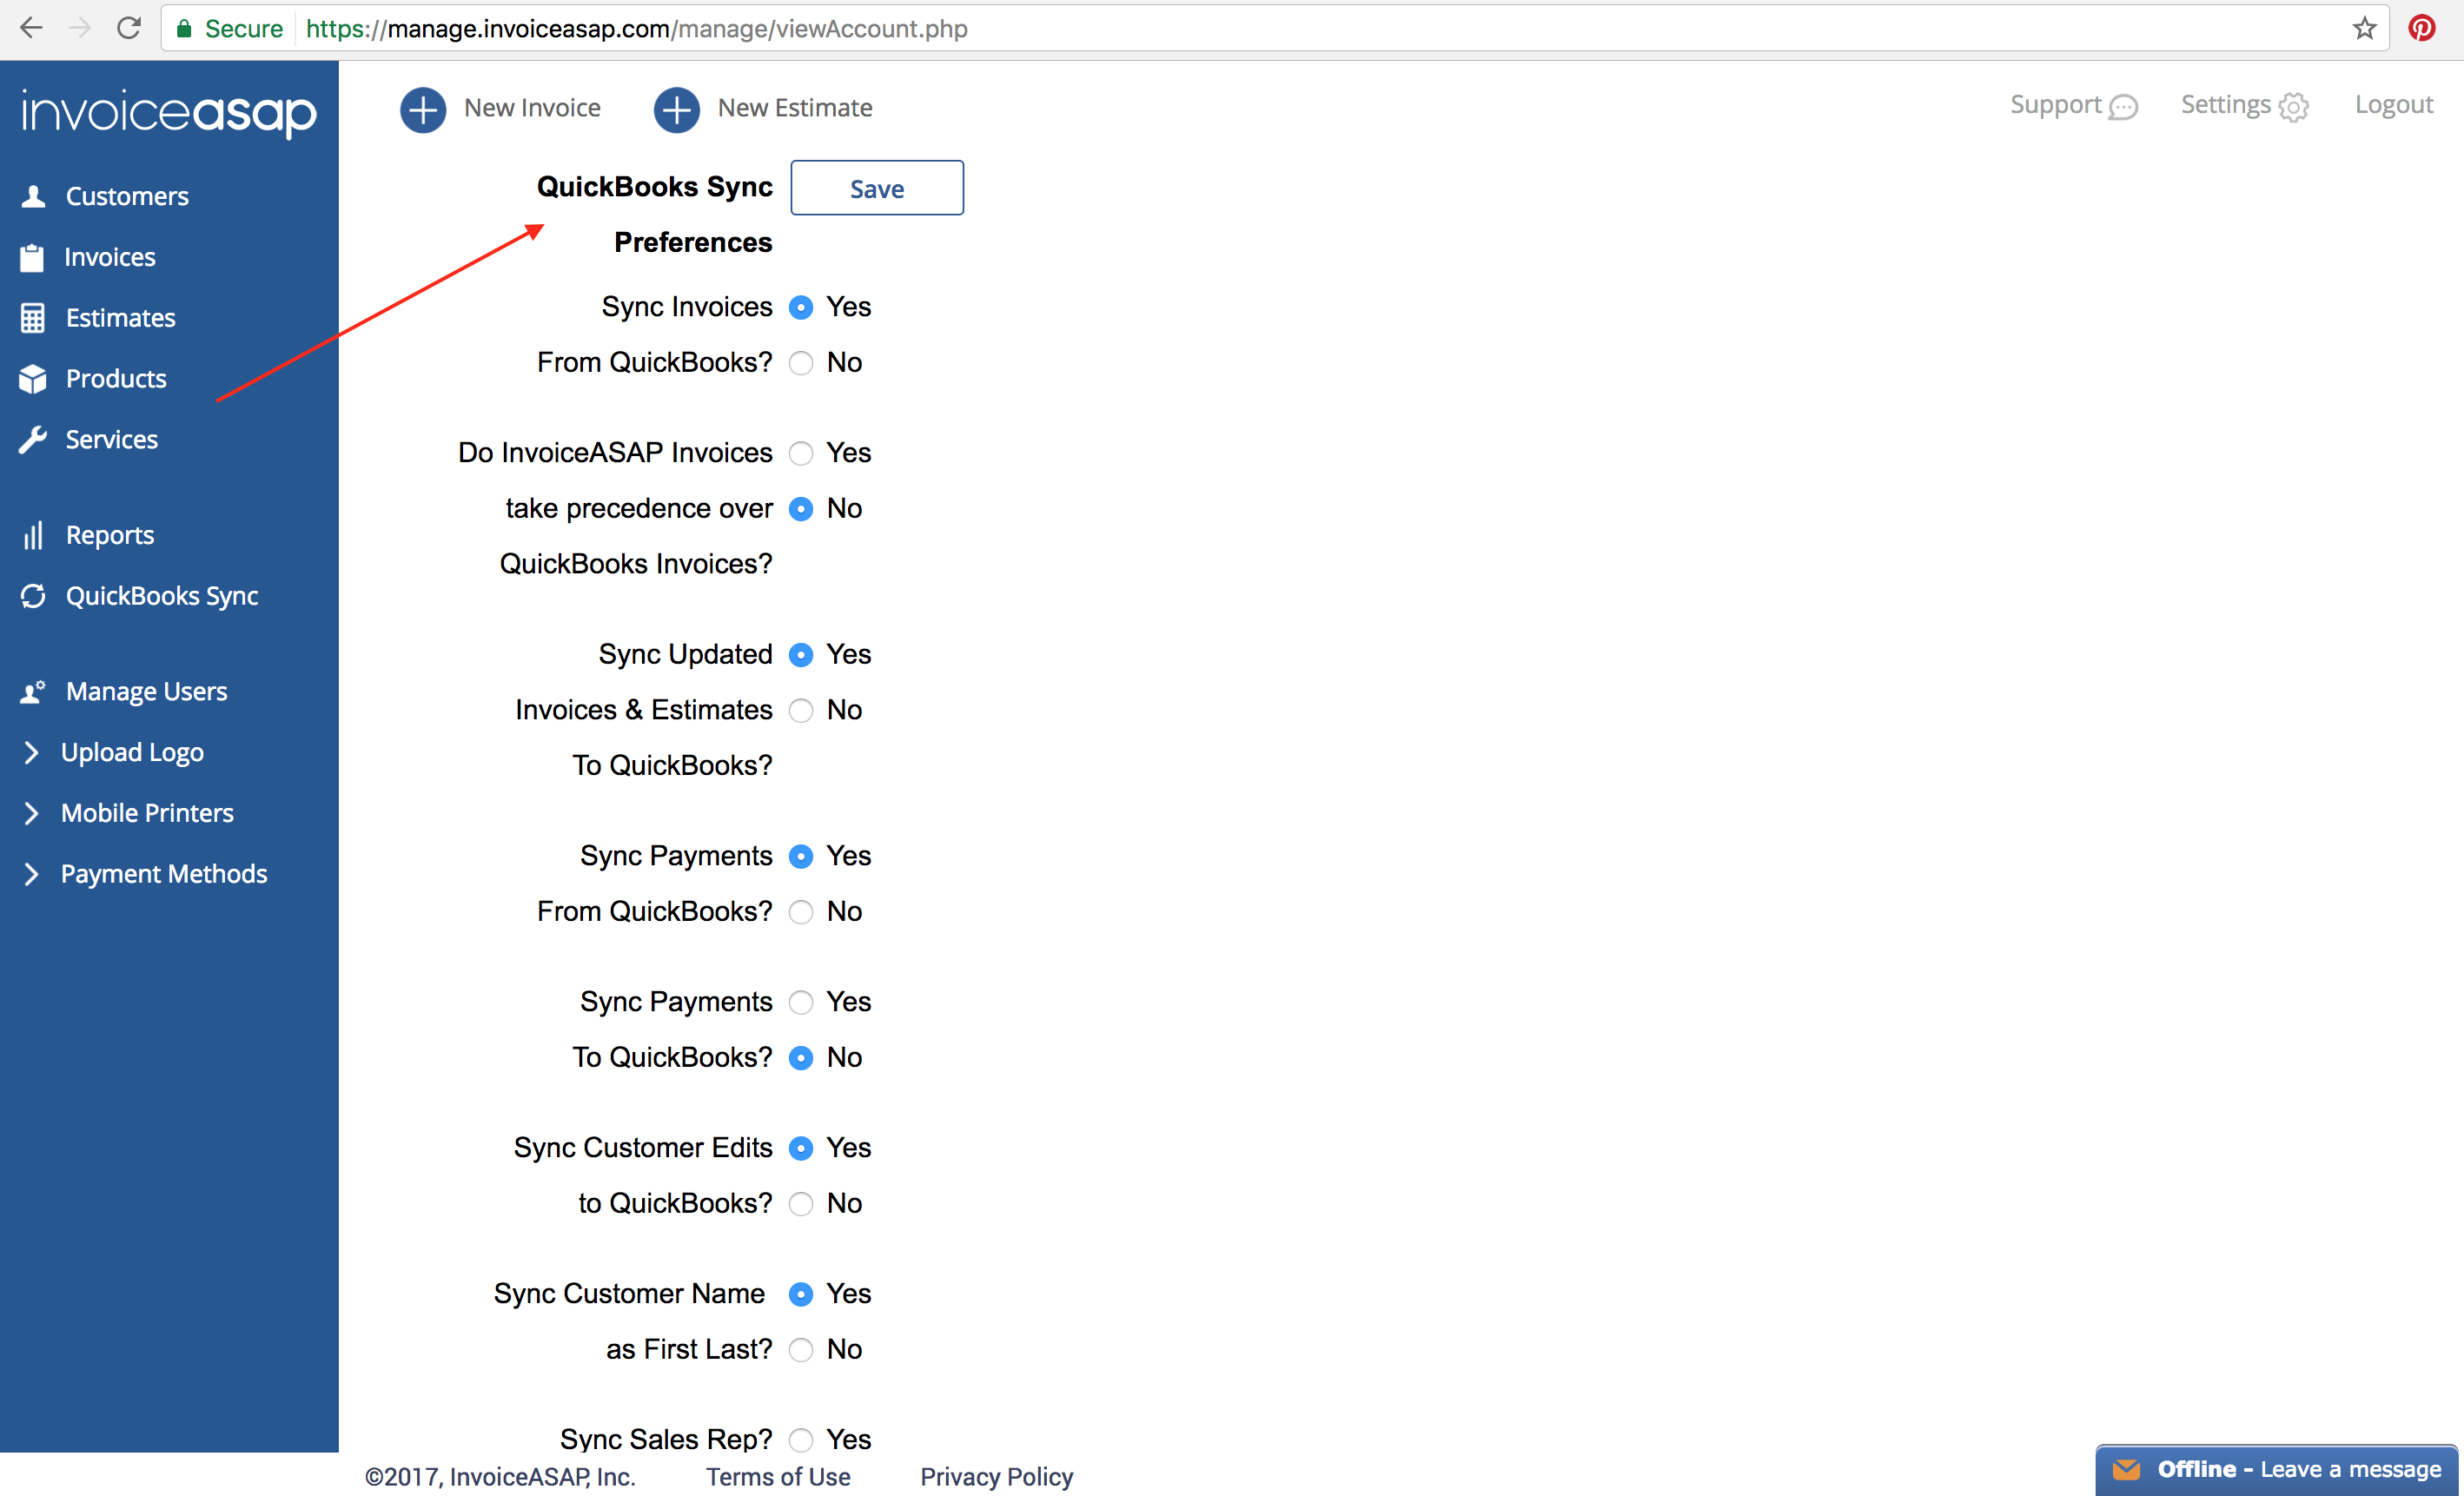This screenshot has height=1496, width=2464.
Task: Click the New Invoice link
Action: tap(532, 108)
